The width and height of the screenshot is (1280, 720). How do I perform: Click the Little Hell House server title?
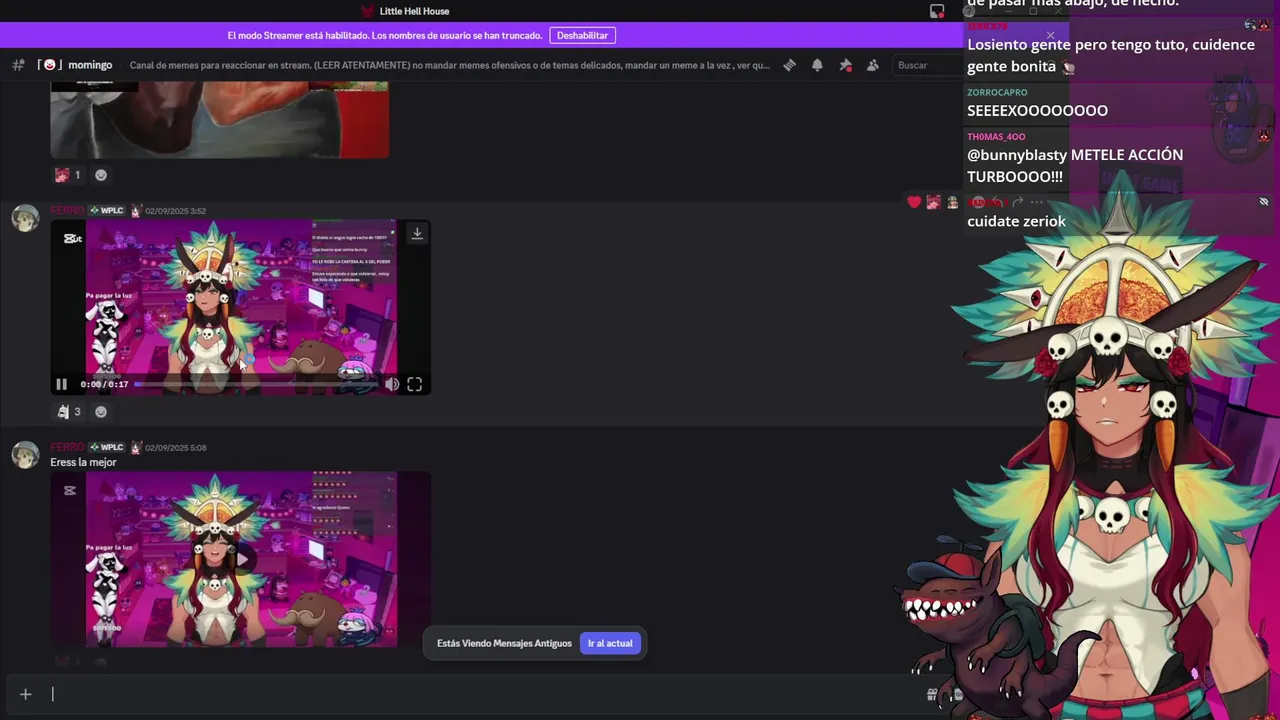414,11
